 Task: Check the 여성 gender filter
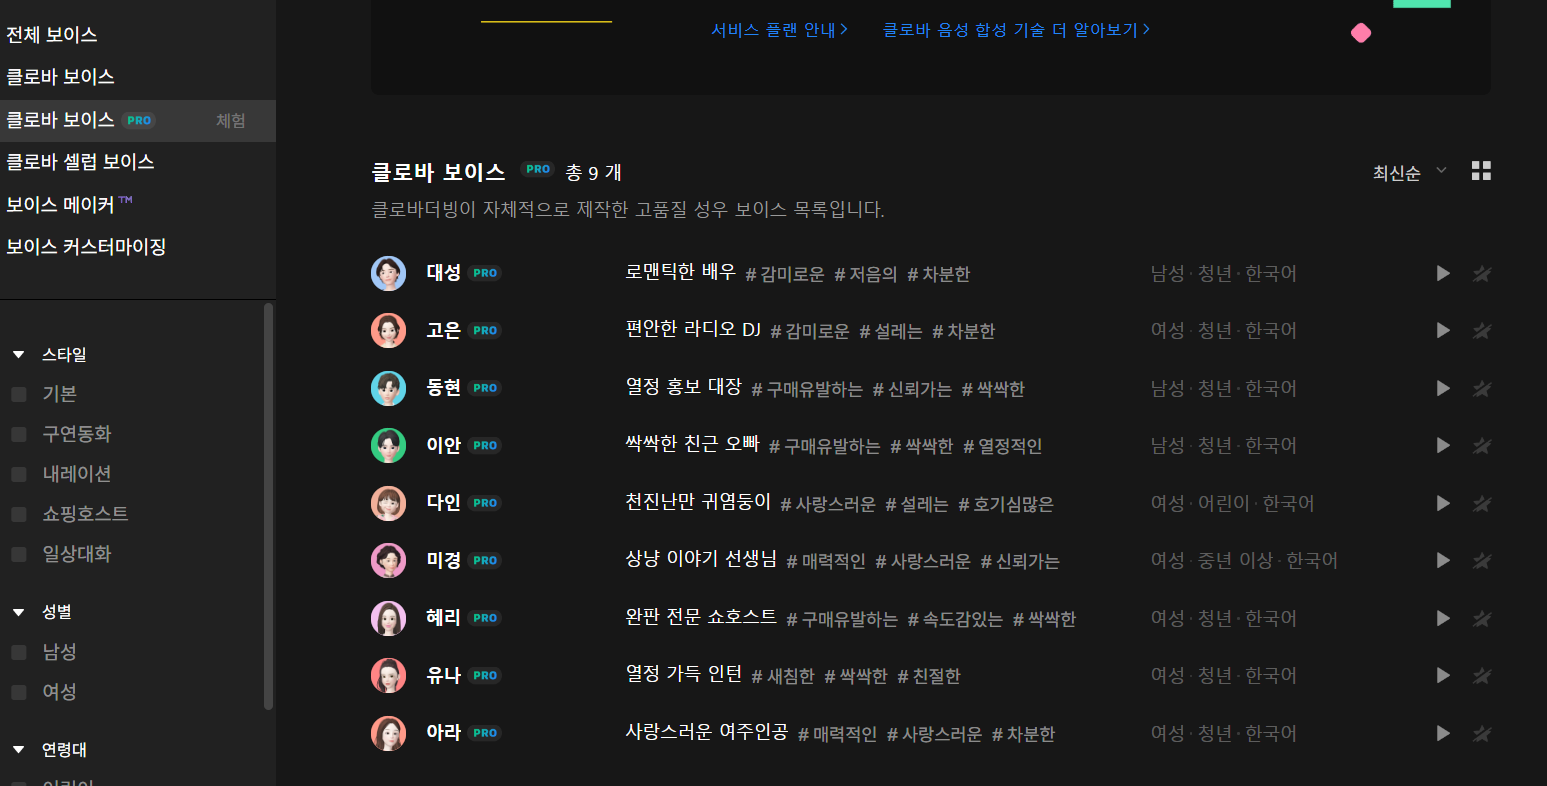pyautogui.click(x=19, y=692)
